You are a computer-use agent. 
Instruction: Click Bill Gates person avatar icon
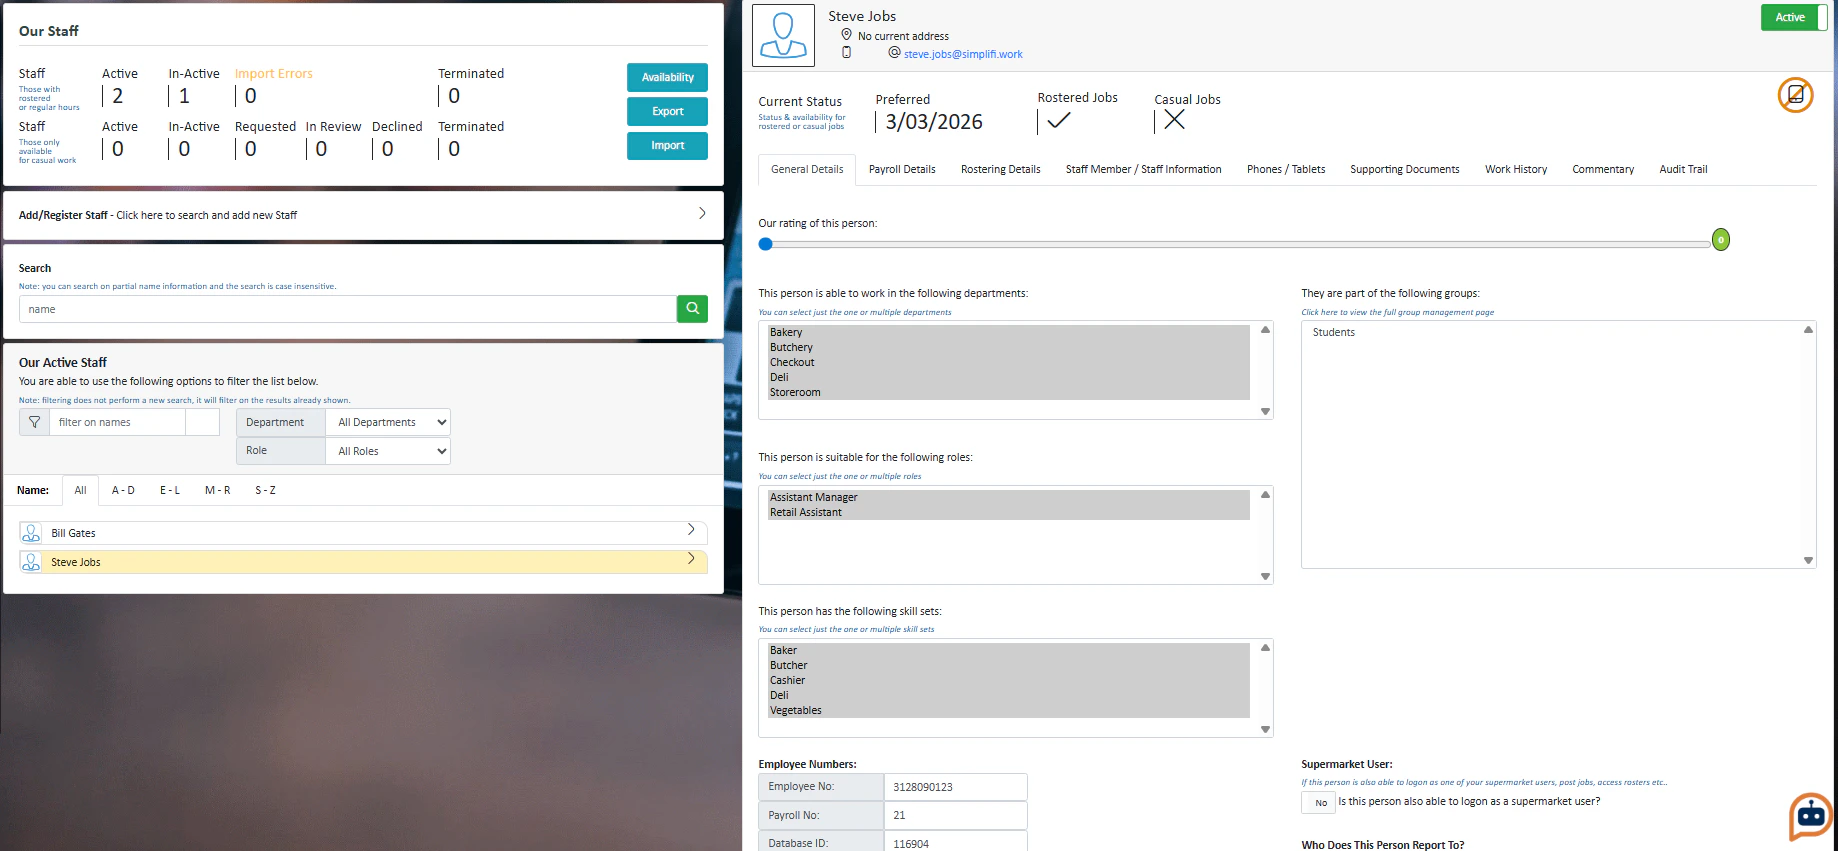click(31, 533)
